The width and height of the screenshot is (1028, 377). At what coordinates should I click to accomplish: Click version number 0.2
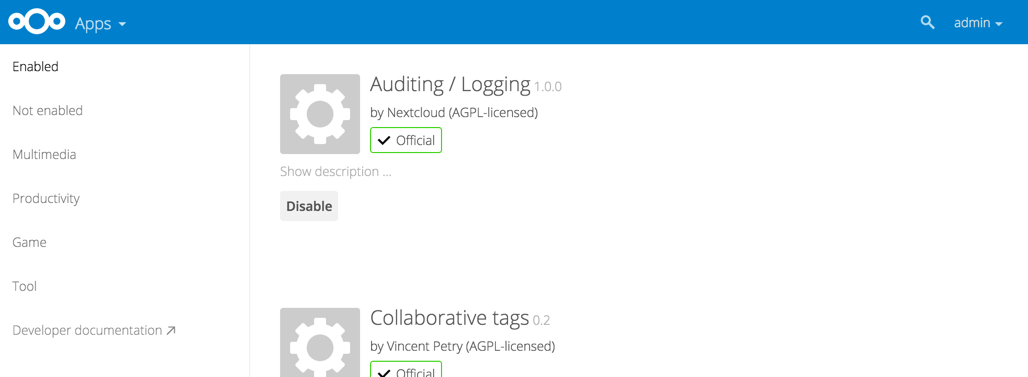click(541, 321)
